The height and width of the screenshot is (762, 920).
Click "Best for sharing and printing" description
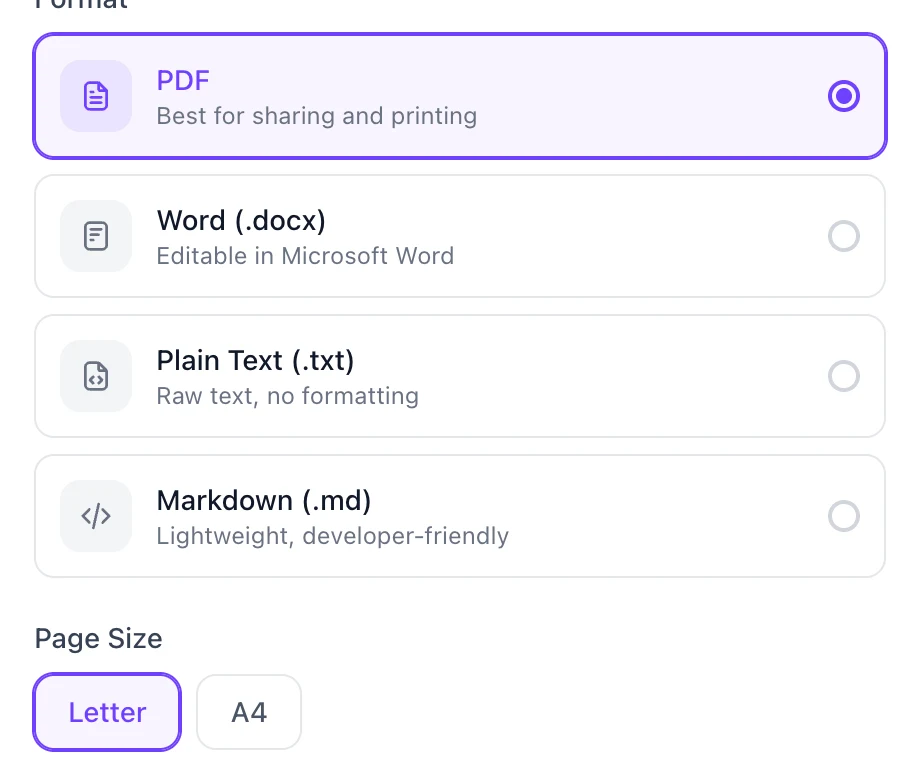(317, 116)
